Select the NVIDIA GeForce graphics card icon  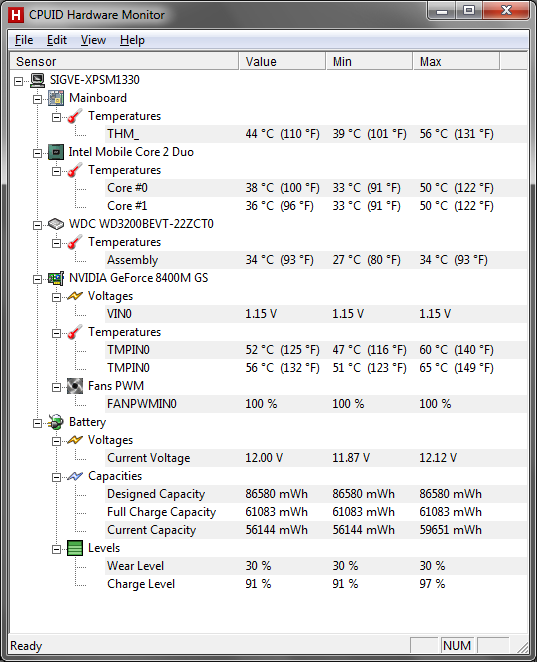coord(56,278)
